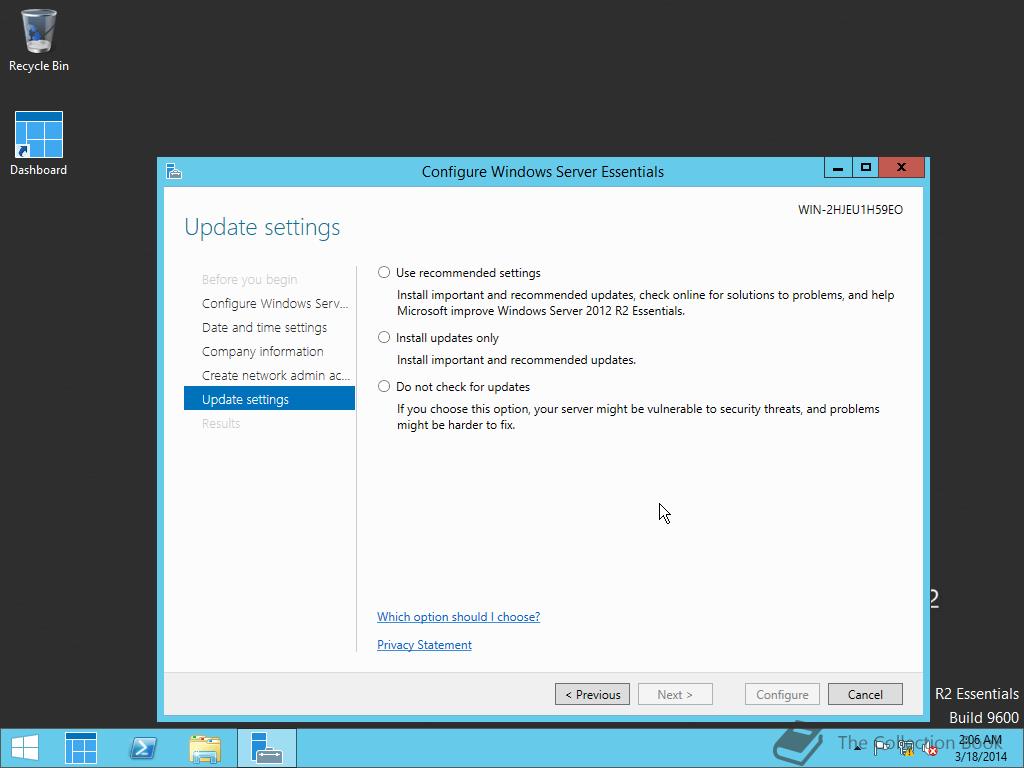This screenshot has width=1024, height=768.
Task: Click the taskbar clock showing 3/18/2014
Action: pyautogui.click(x=980, y=748)
